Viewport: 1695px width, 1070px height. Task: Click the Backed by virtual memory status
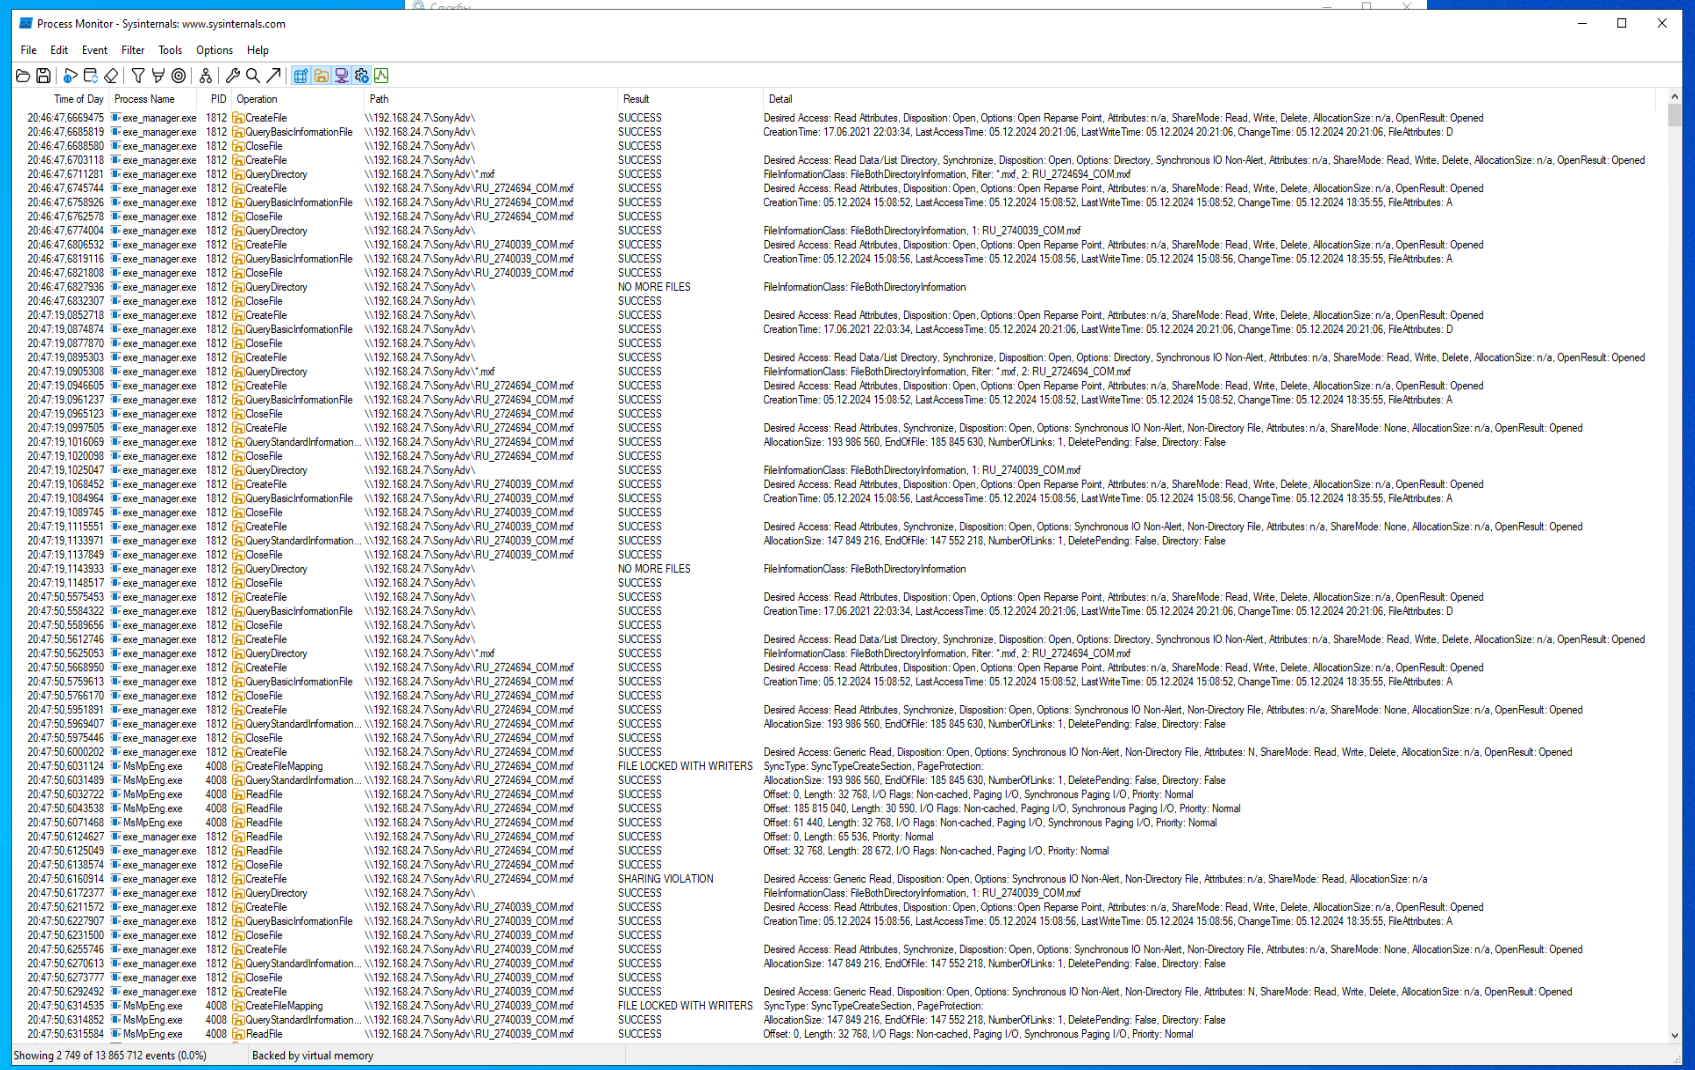pyautogui.click(x=313, y=1055)
